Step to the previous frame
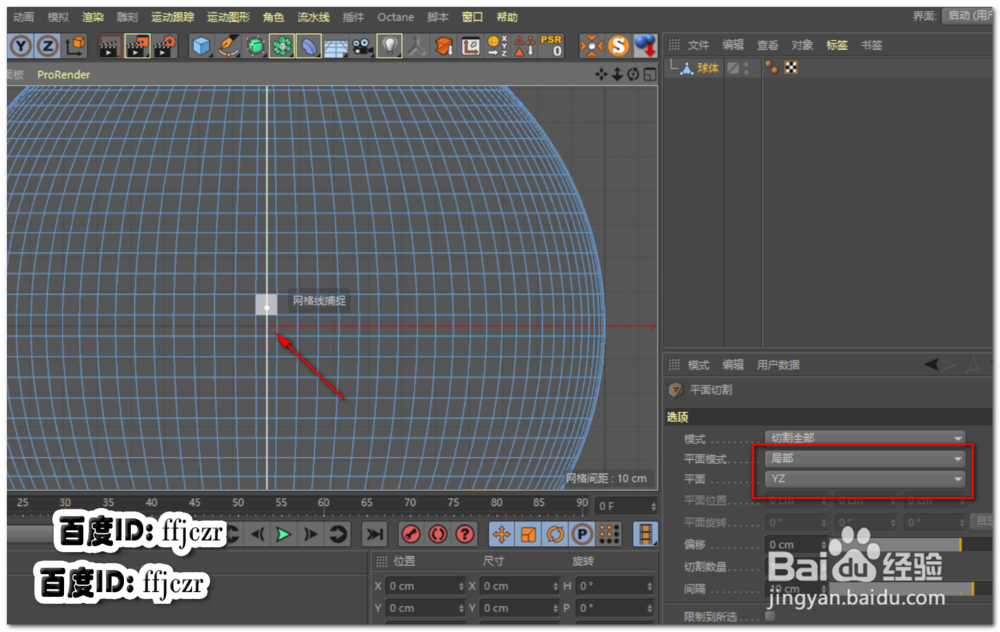1000x632 pixels. (x=257, y=534)
